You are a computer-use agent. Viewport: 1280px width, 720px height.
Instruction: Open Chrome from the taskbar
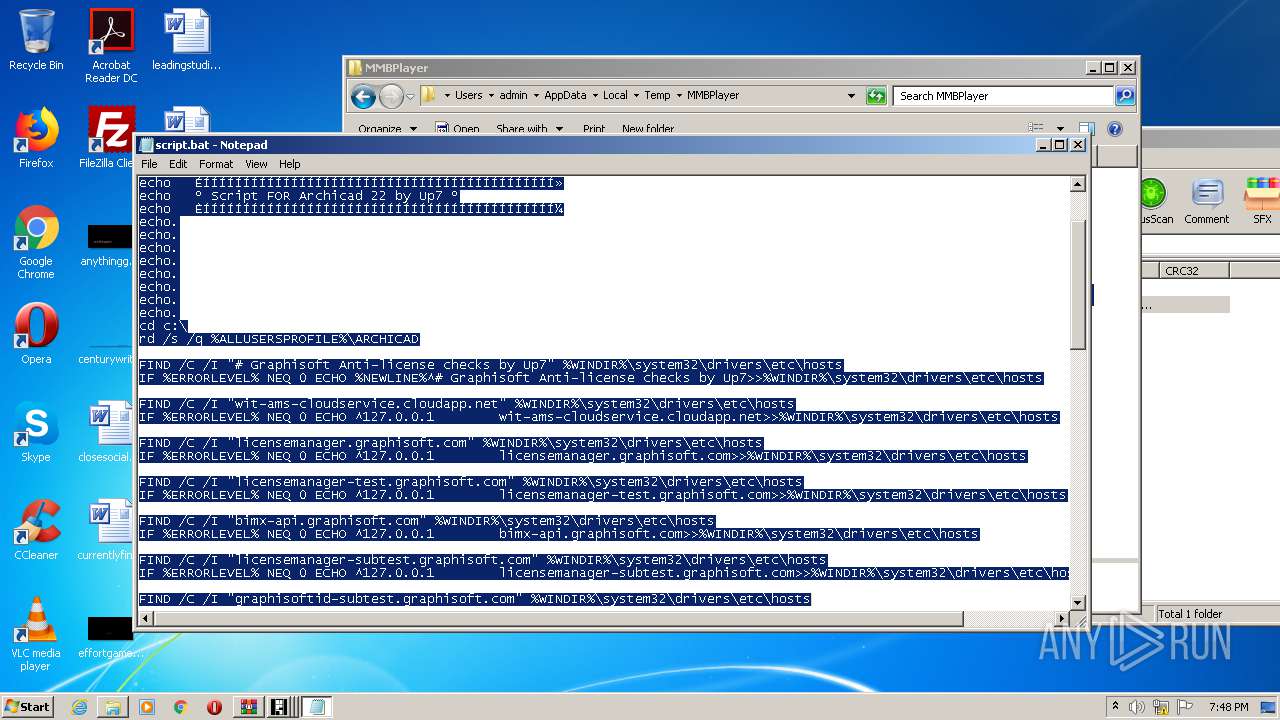[181, 707]
